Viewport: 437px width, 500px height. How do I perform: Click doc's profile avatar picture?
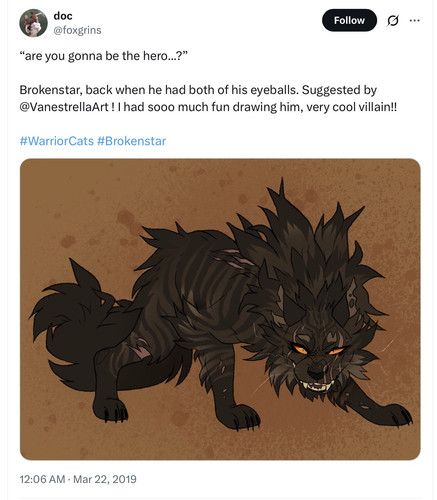(x=33, y=23)
